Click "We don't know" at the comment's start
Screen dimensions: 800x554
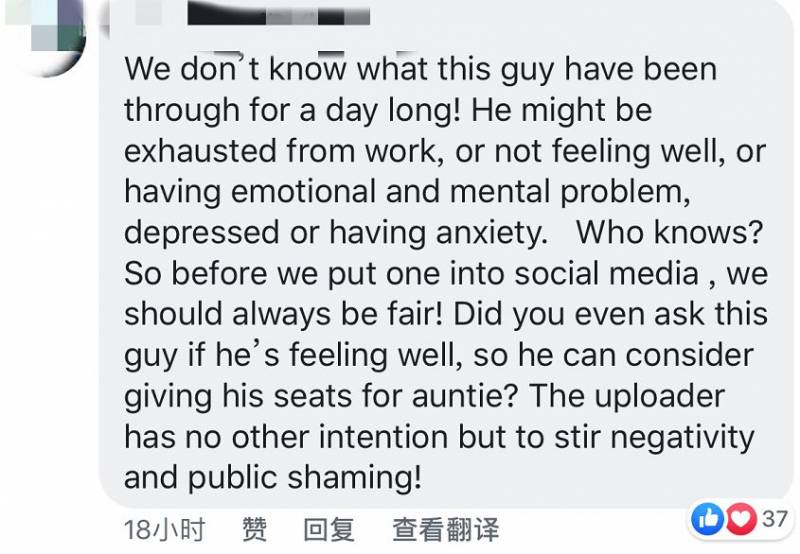(x=238, y=70)
